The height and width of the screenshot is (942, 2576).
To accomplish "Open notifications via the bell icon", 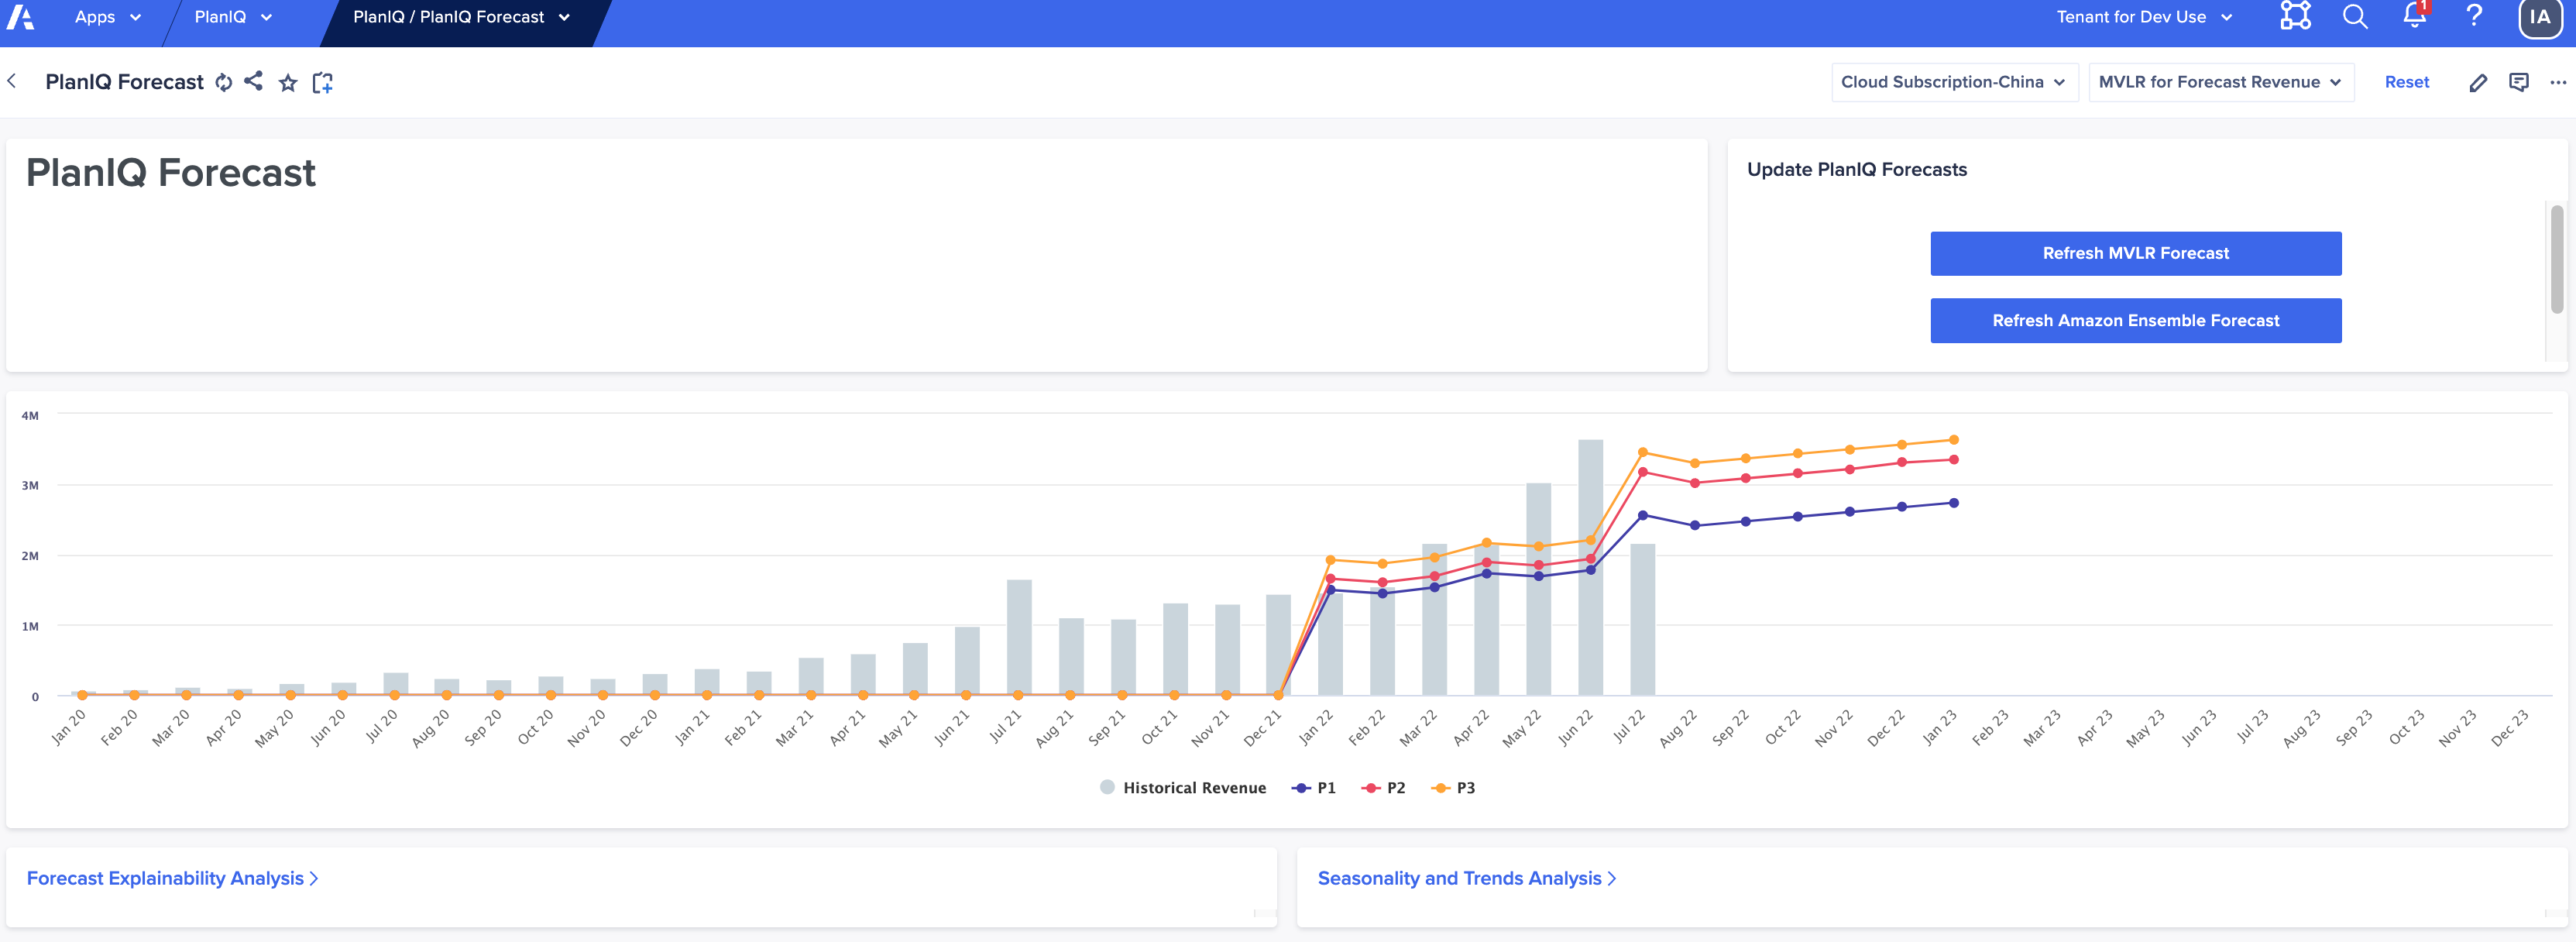I will click(x=2414, y=16).
